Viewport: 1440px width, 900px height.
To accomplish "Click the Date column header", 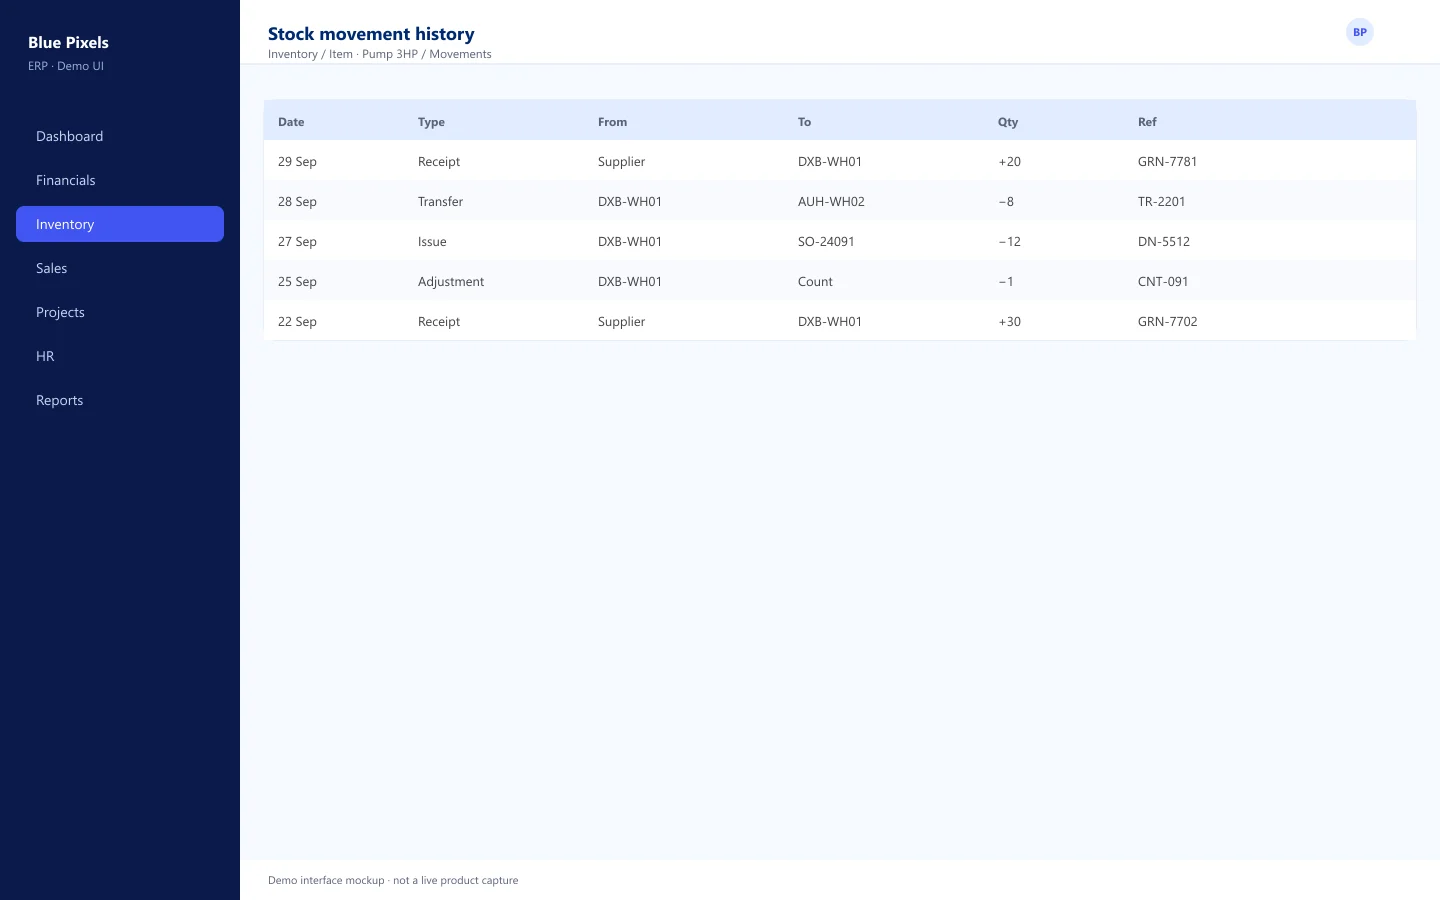I will (x=291, y=122).
